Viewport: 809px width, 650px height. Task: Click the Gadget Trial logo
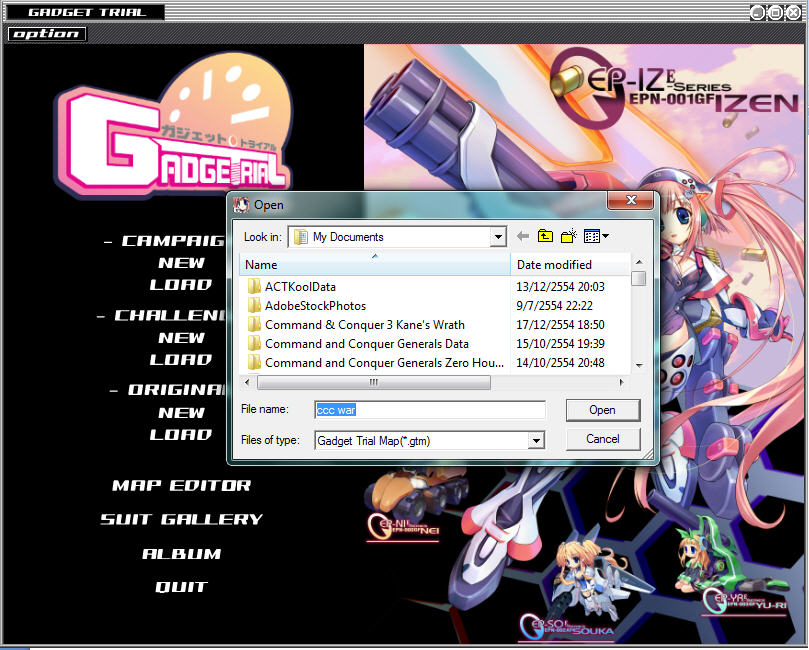click(173, 124)
